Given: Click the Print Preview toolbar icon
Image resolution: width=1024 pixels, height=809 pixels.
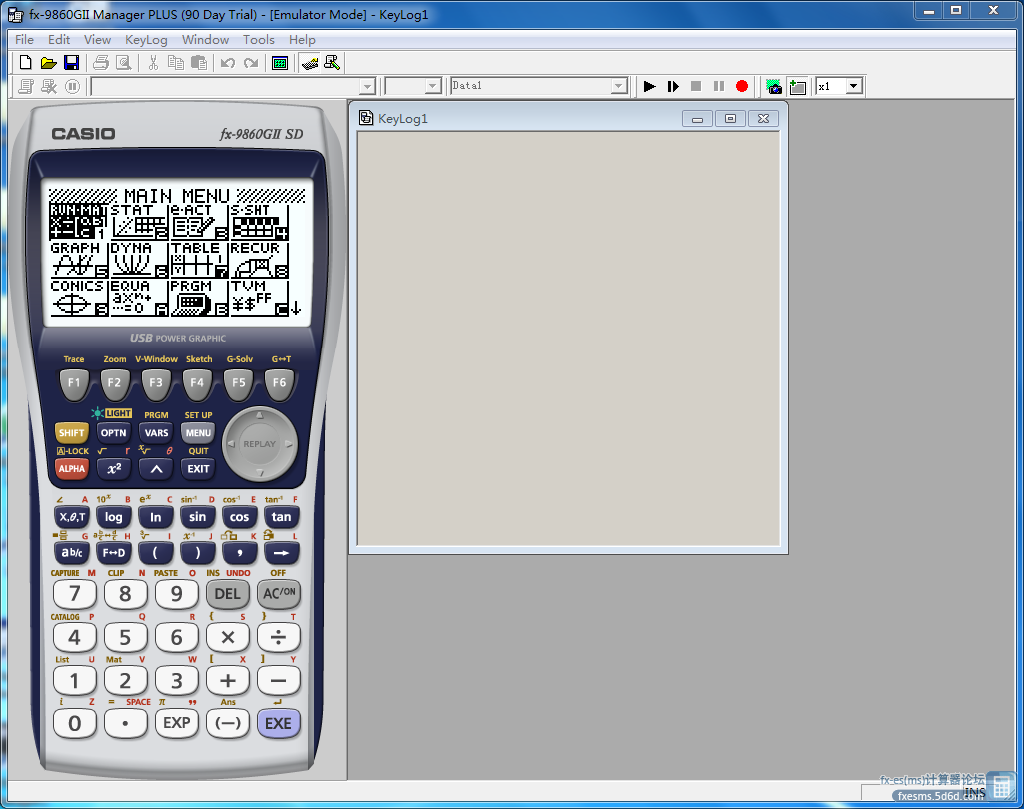Looking at the screenshot, I should click(x=123, y=63).
